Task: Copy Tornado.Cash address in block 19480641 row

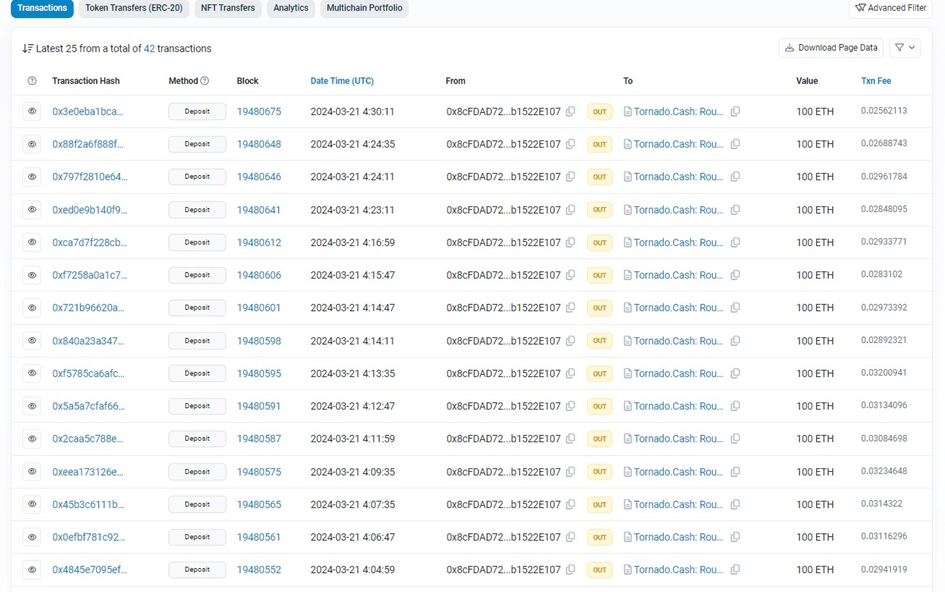Action: pos(735,210)
